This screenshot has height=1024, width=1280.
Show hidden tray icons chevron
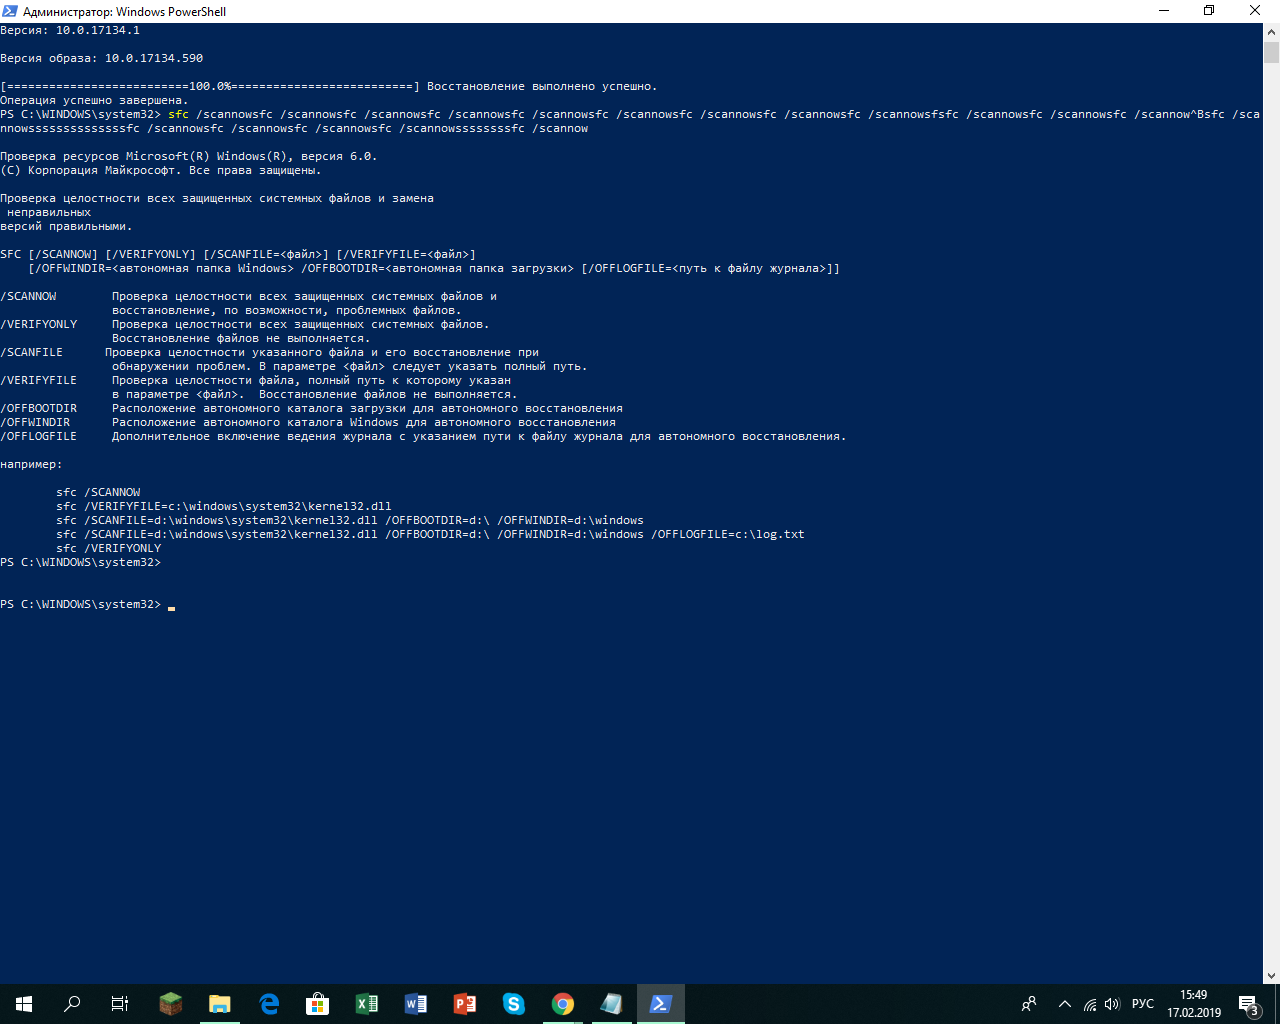tap(1065, 1004)
